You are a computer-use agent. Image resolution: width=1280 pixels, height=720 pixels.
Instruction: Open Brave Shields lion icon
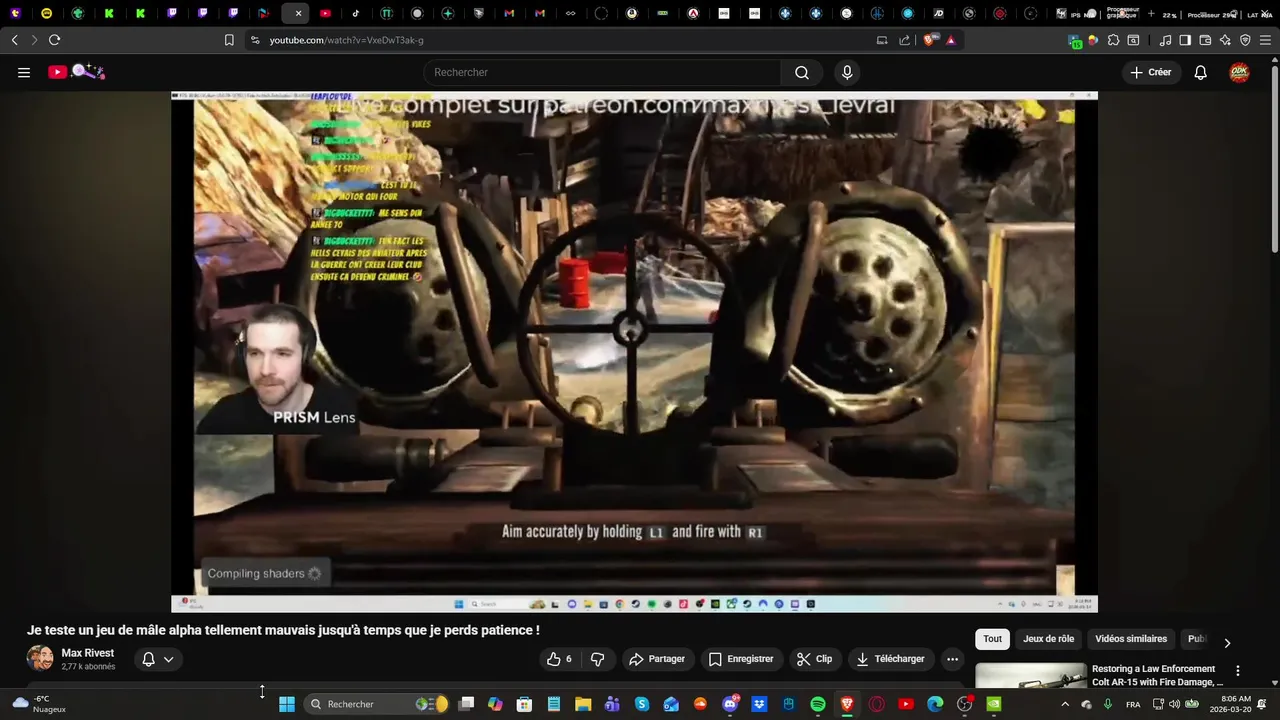[x=930, y=40]
